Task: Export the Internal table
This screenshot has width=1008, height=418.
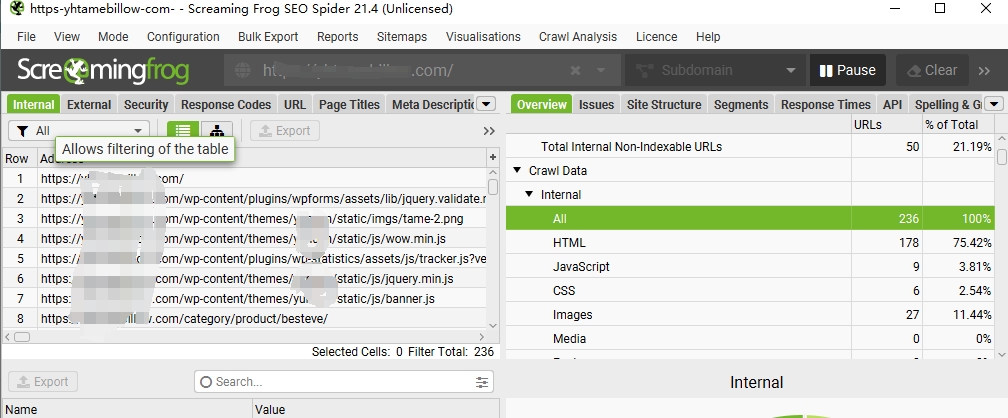Action: click(x=285, y=131)
